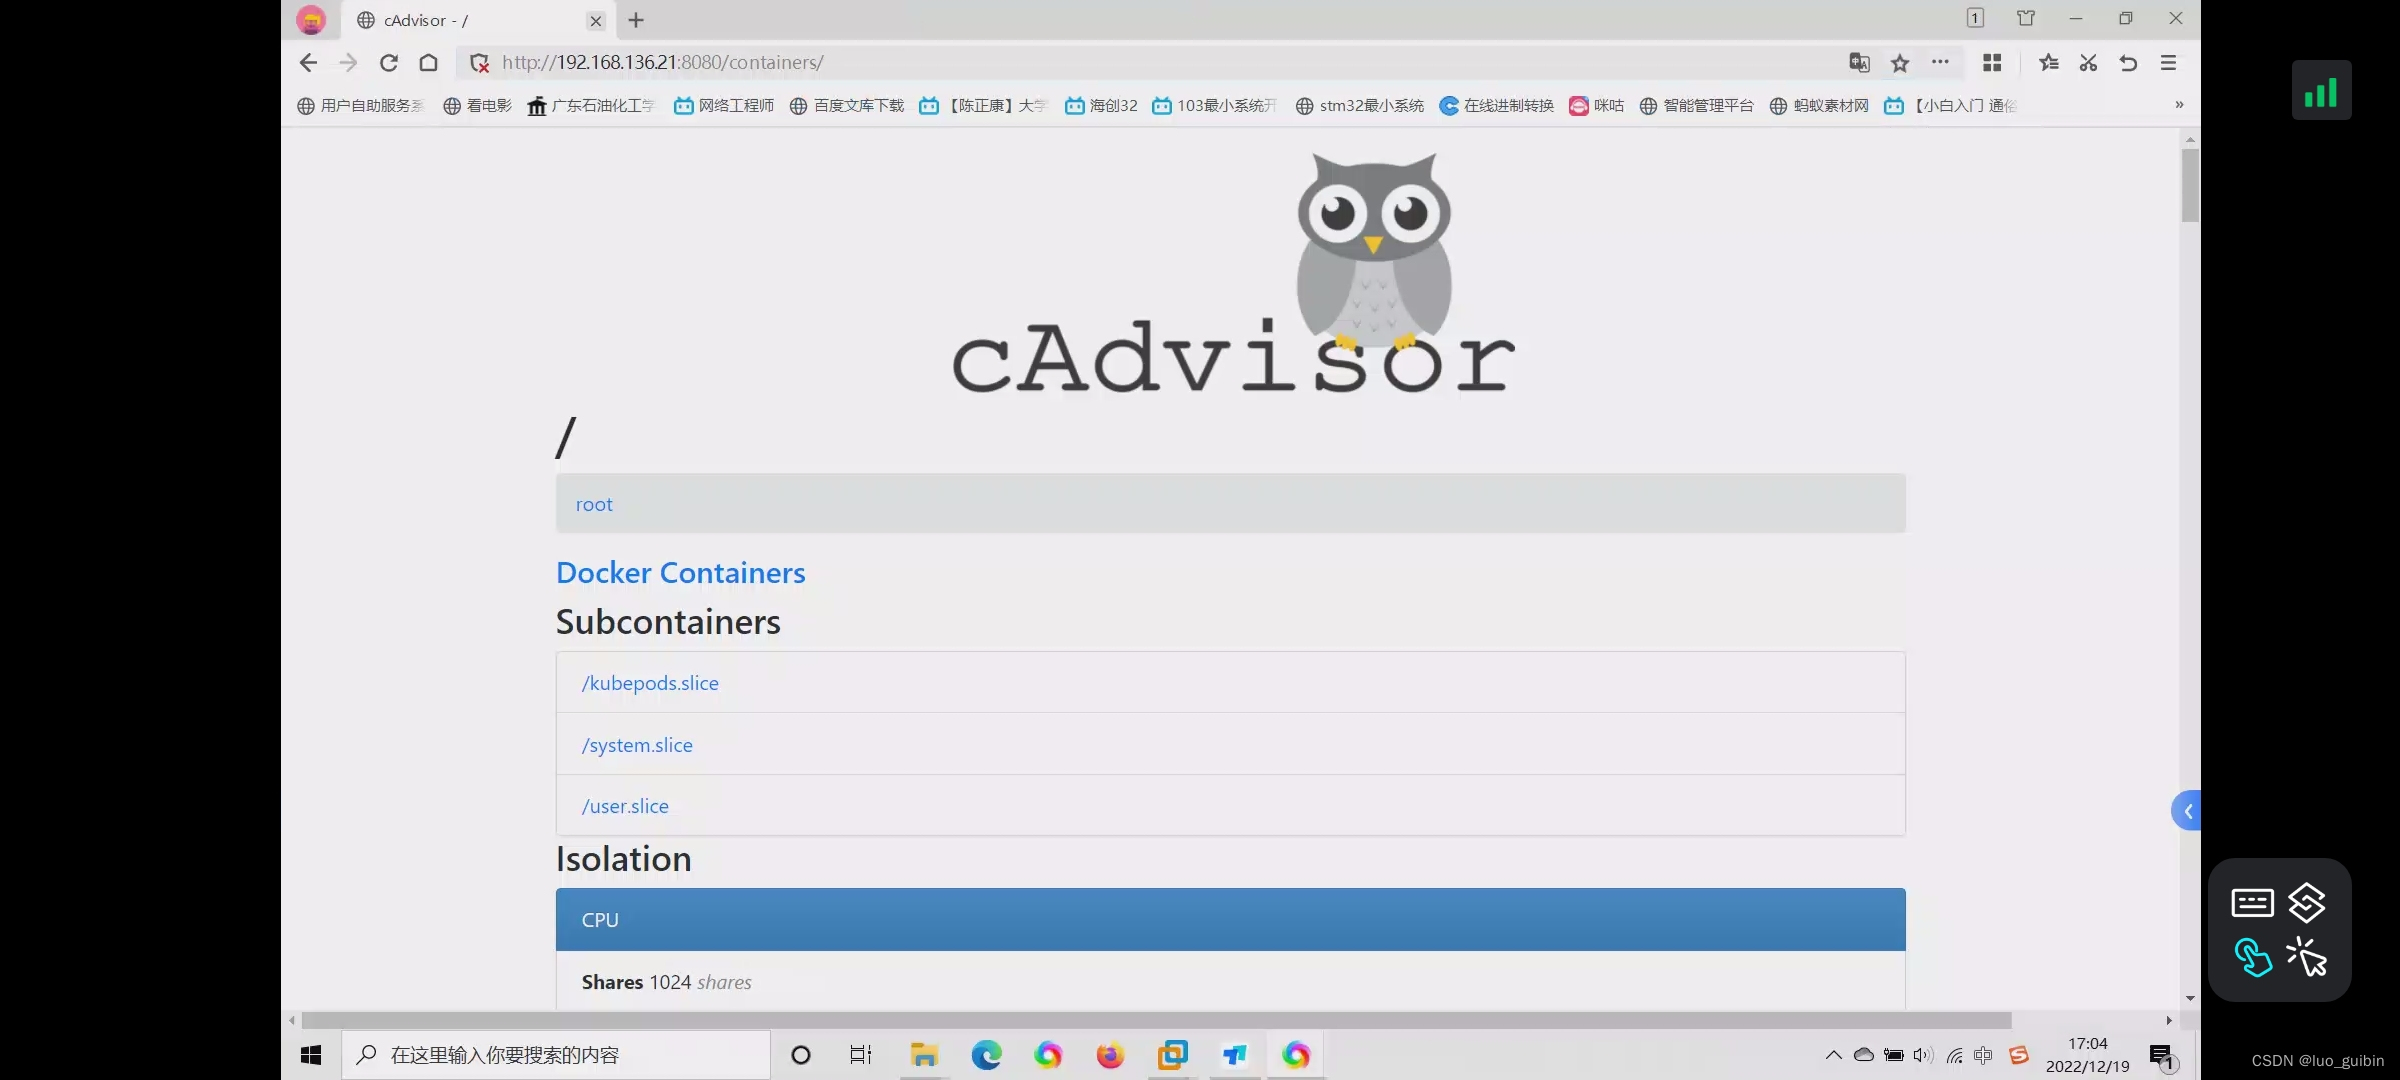This screenshot has height=1080, width=2400.
Task: Show more bookmarks overflow chevron
Action: point(2179,105)
